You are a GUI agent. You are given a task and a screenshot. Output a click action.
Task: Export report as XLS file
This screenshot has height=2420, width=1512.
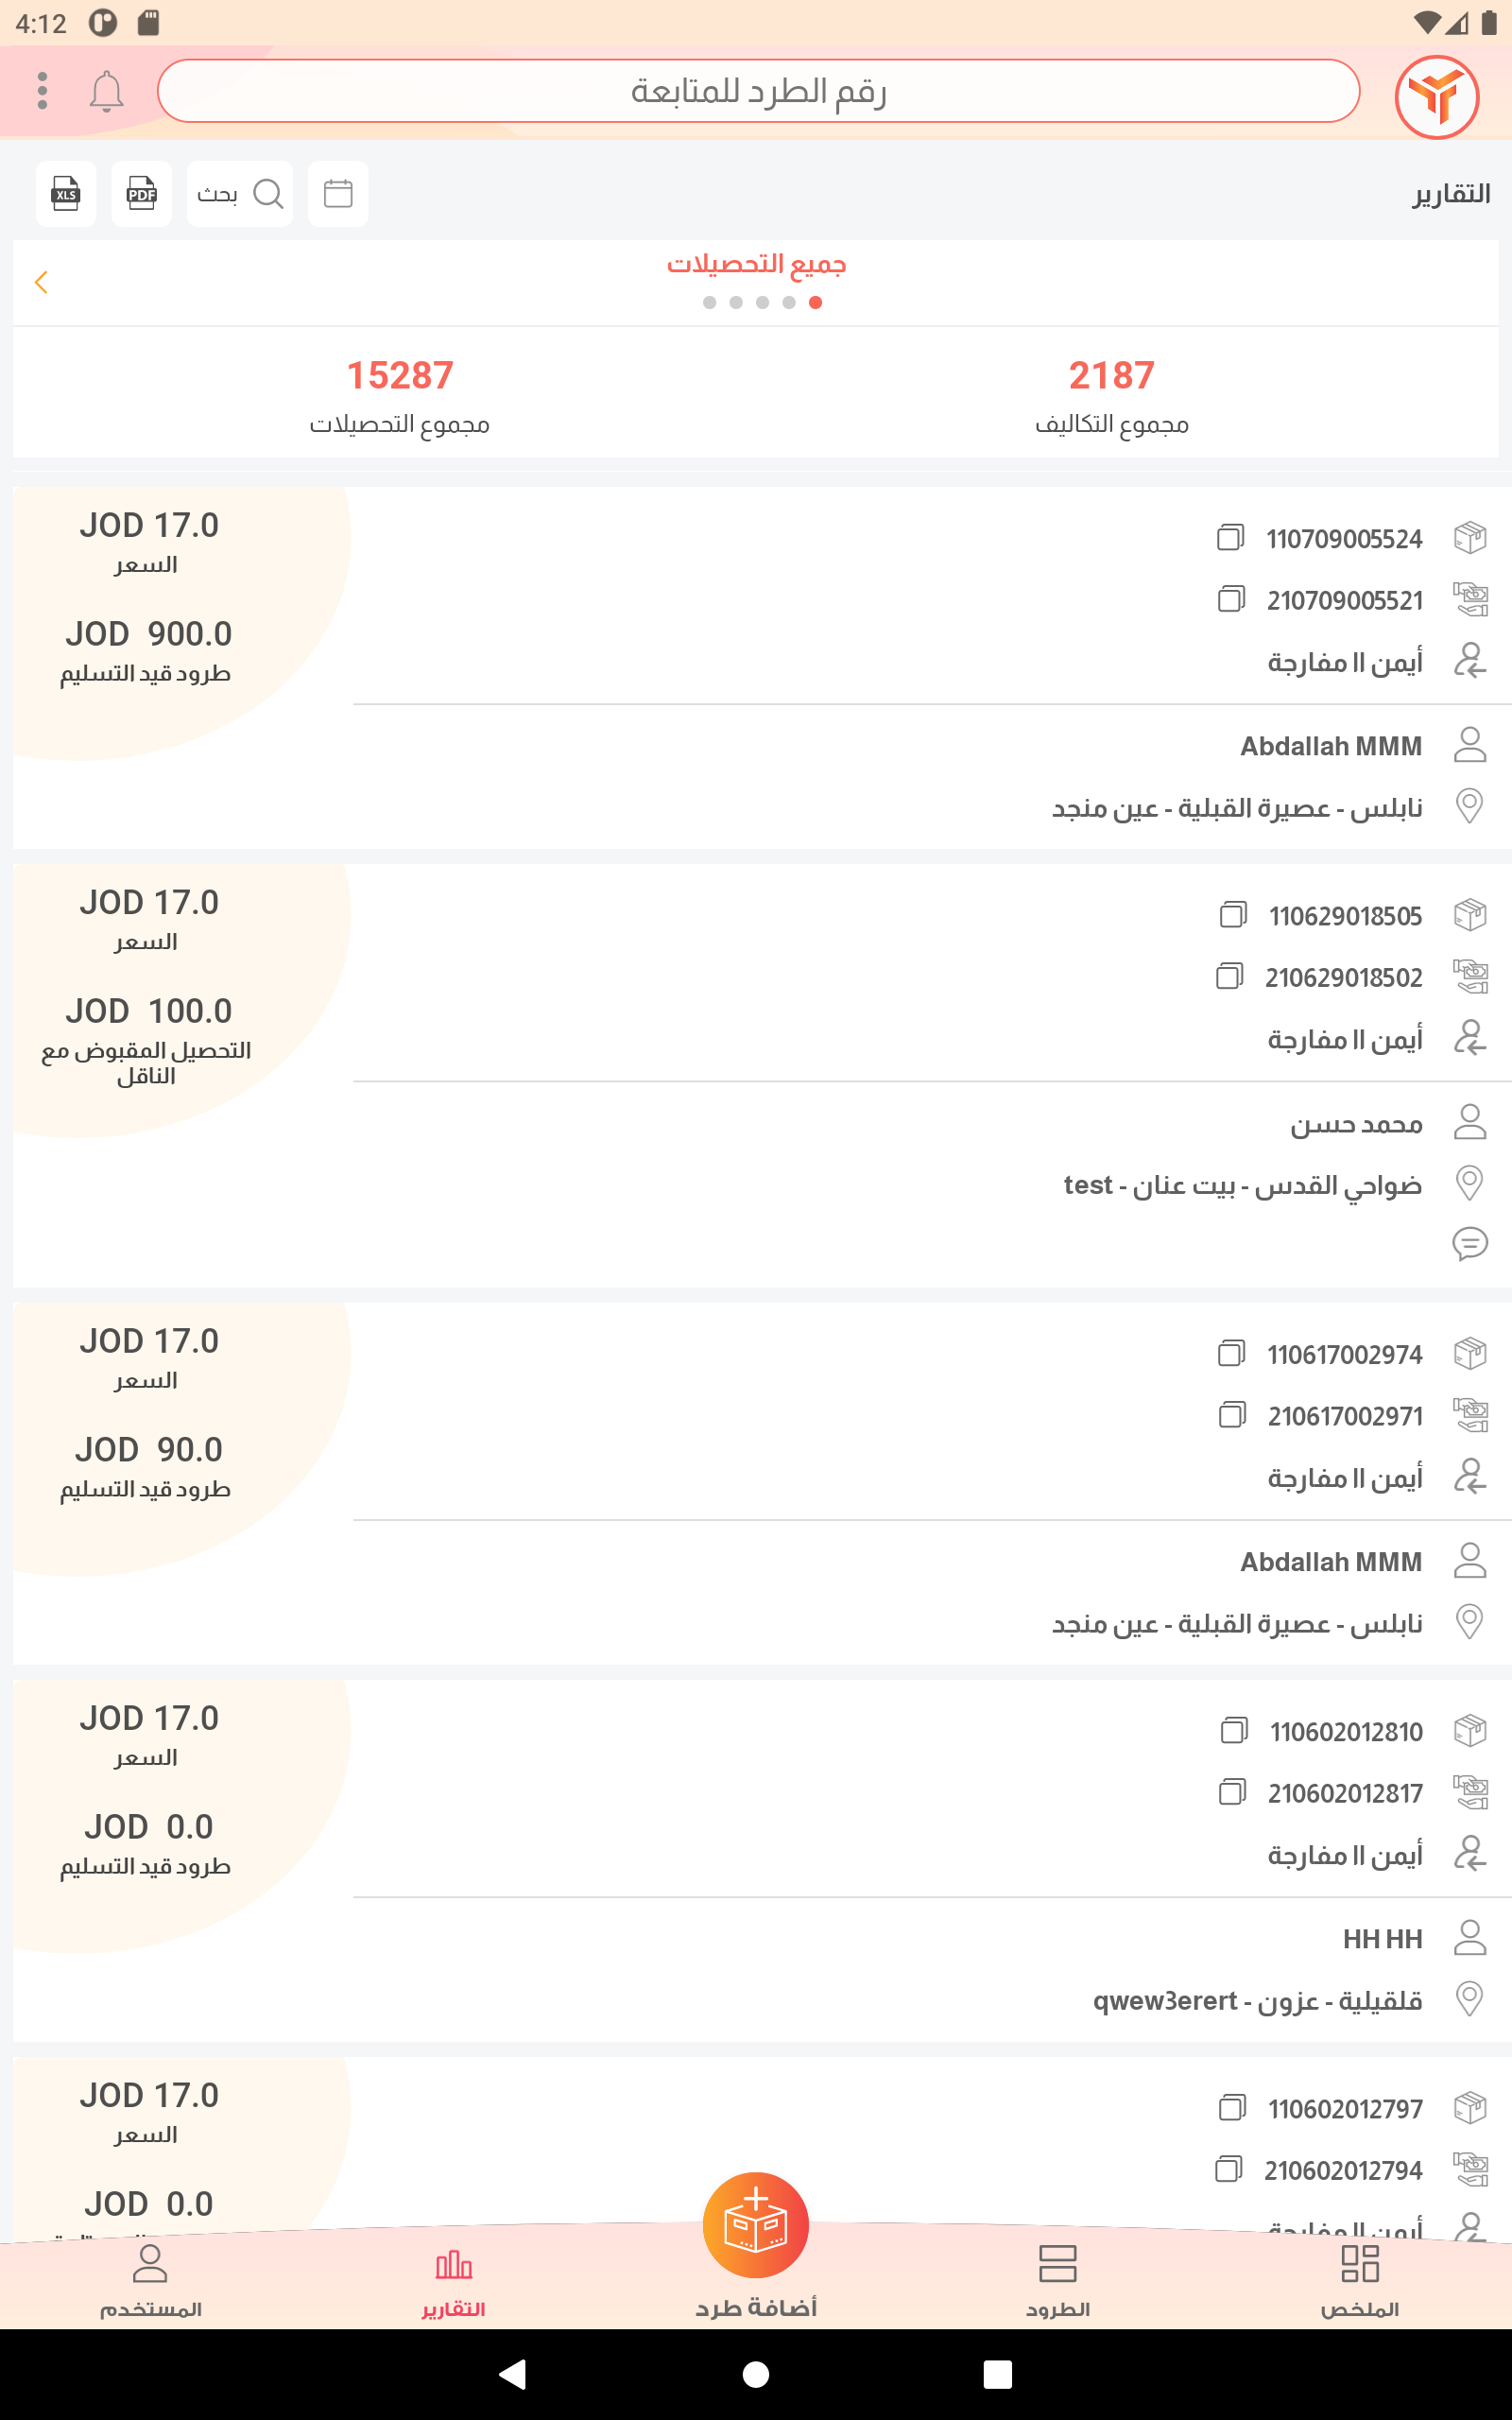tap(66, 193)
